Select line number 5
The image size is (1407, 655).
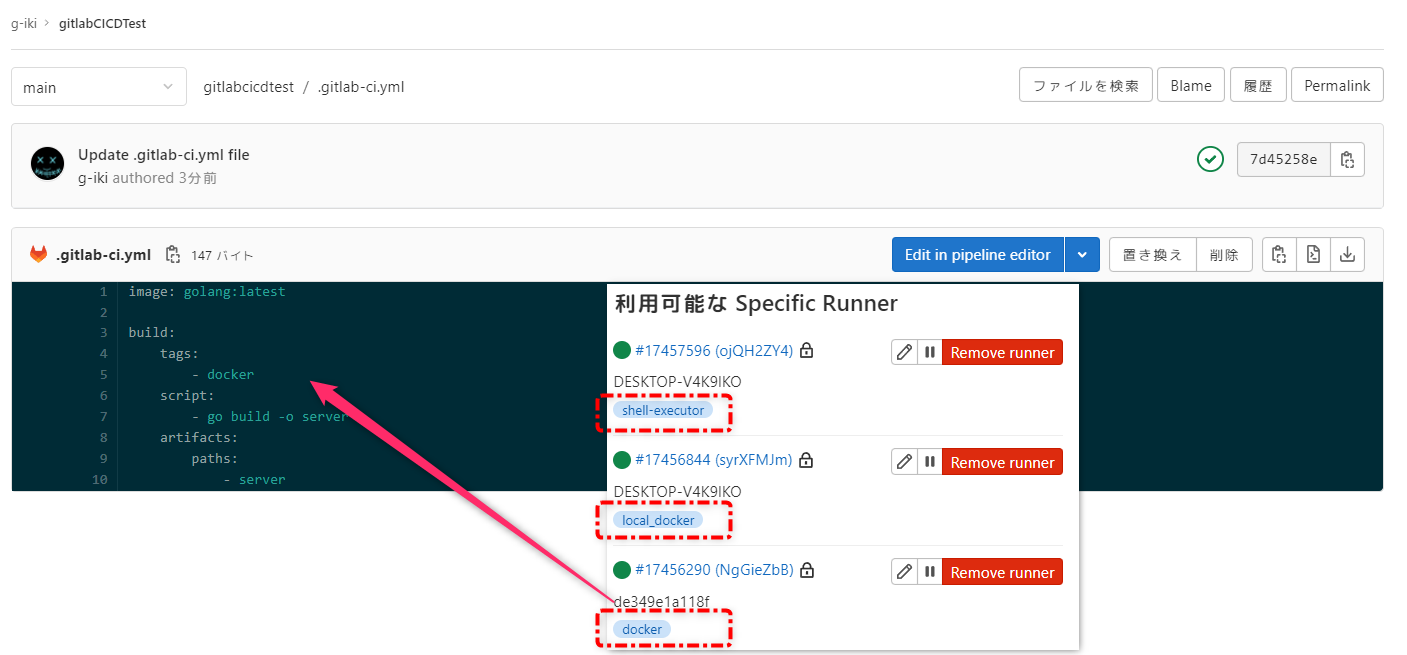[x=103, y=375]
